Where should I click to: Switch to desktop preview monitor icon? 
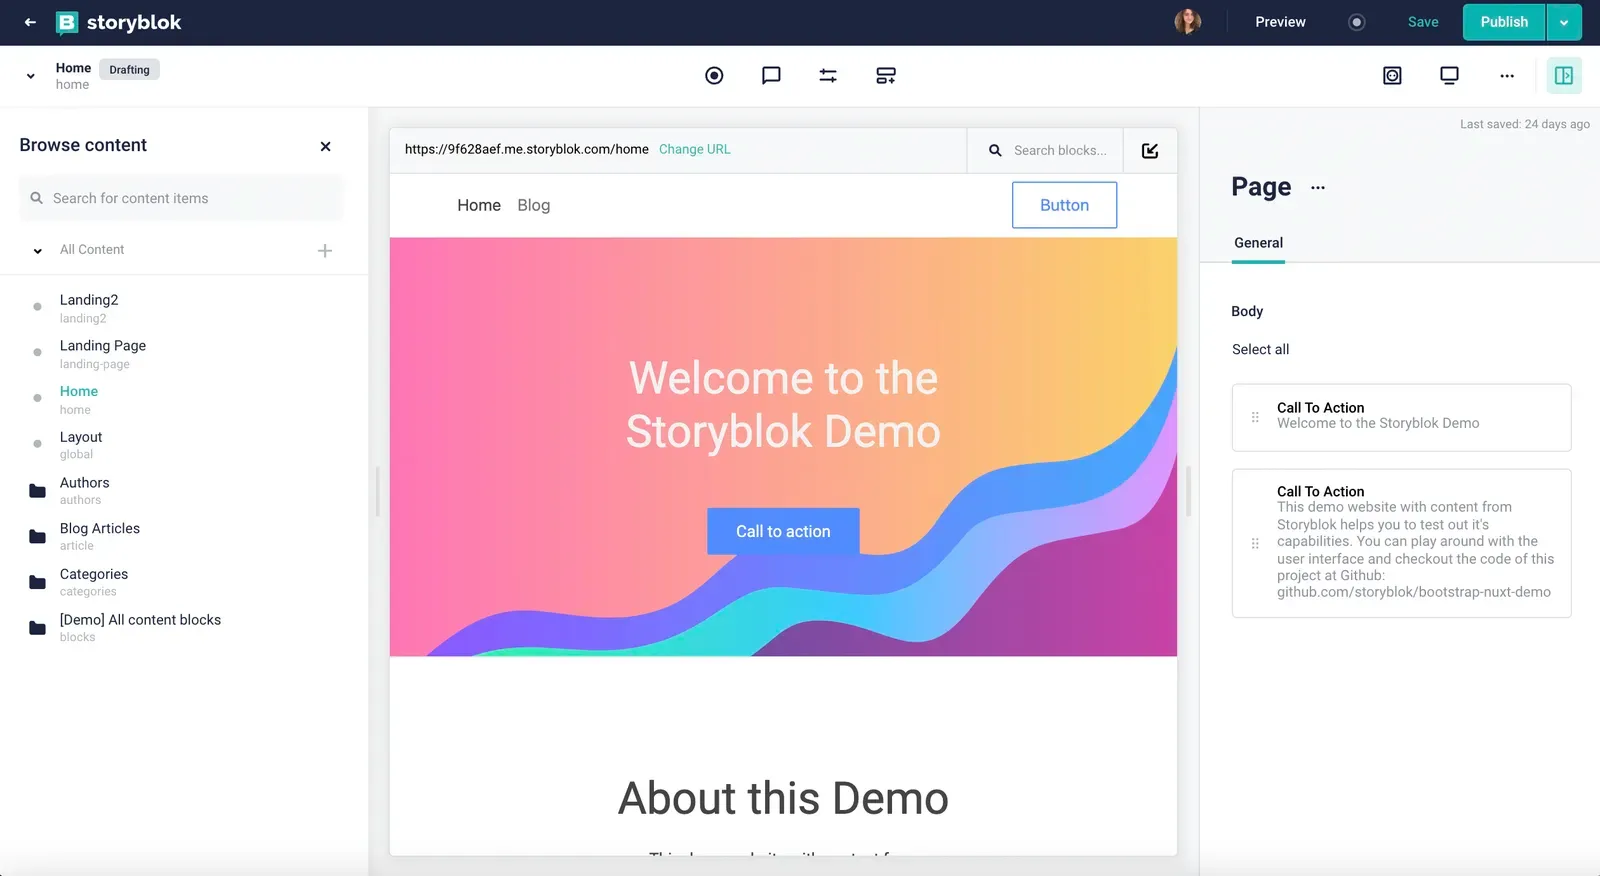(1449, 76)
